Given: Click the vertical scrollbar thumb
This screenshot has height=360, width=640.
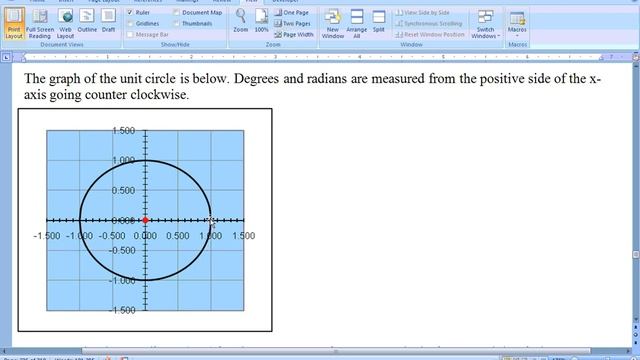Looking at the screenshot, I should (x=636, y=254).
